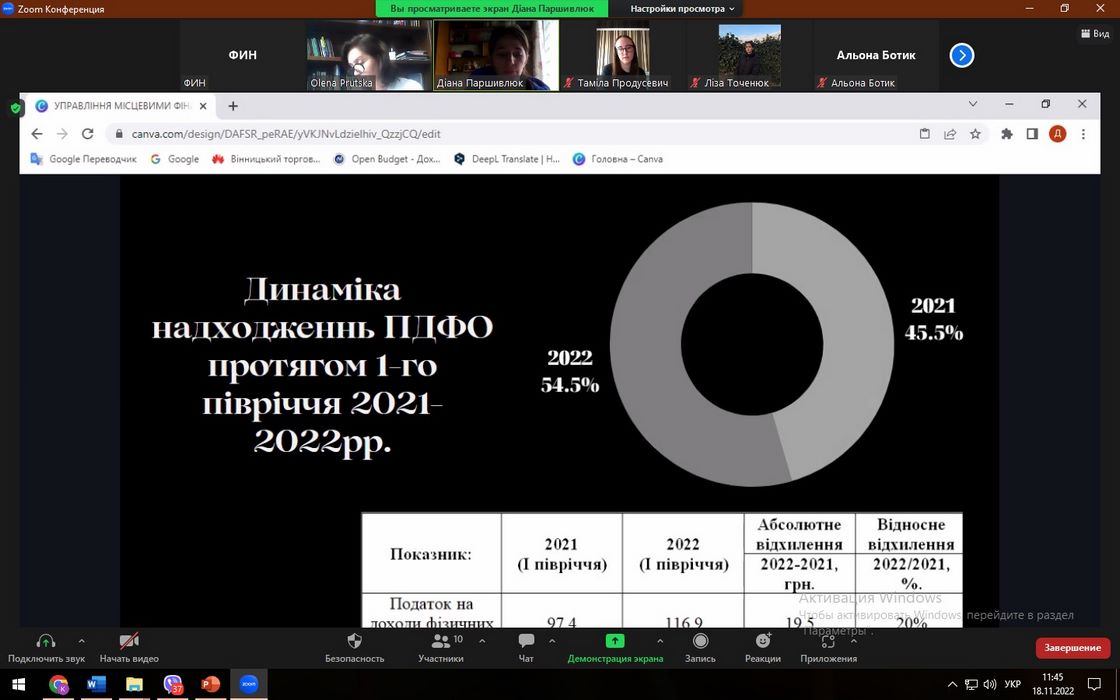Click the Canva URL address bar
The width and height of the screenshot is (1120, 700).
pyautogui.click(x=500, y=134)
